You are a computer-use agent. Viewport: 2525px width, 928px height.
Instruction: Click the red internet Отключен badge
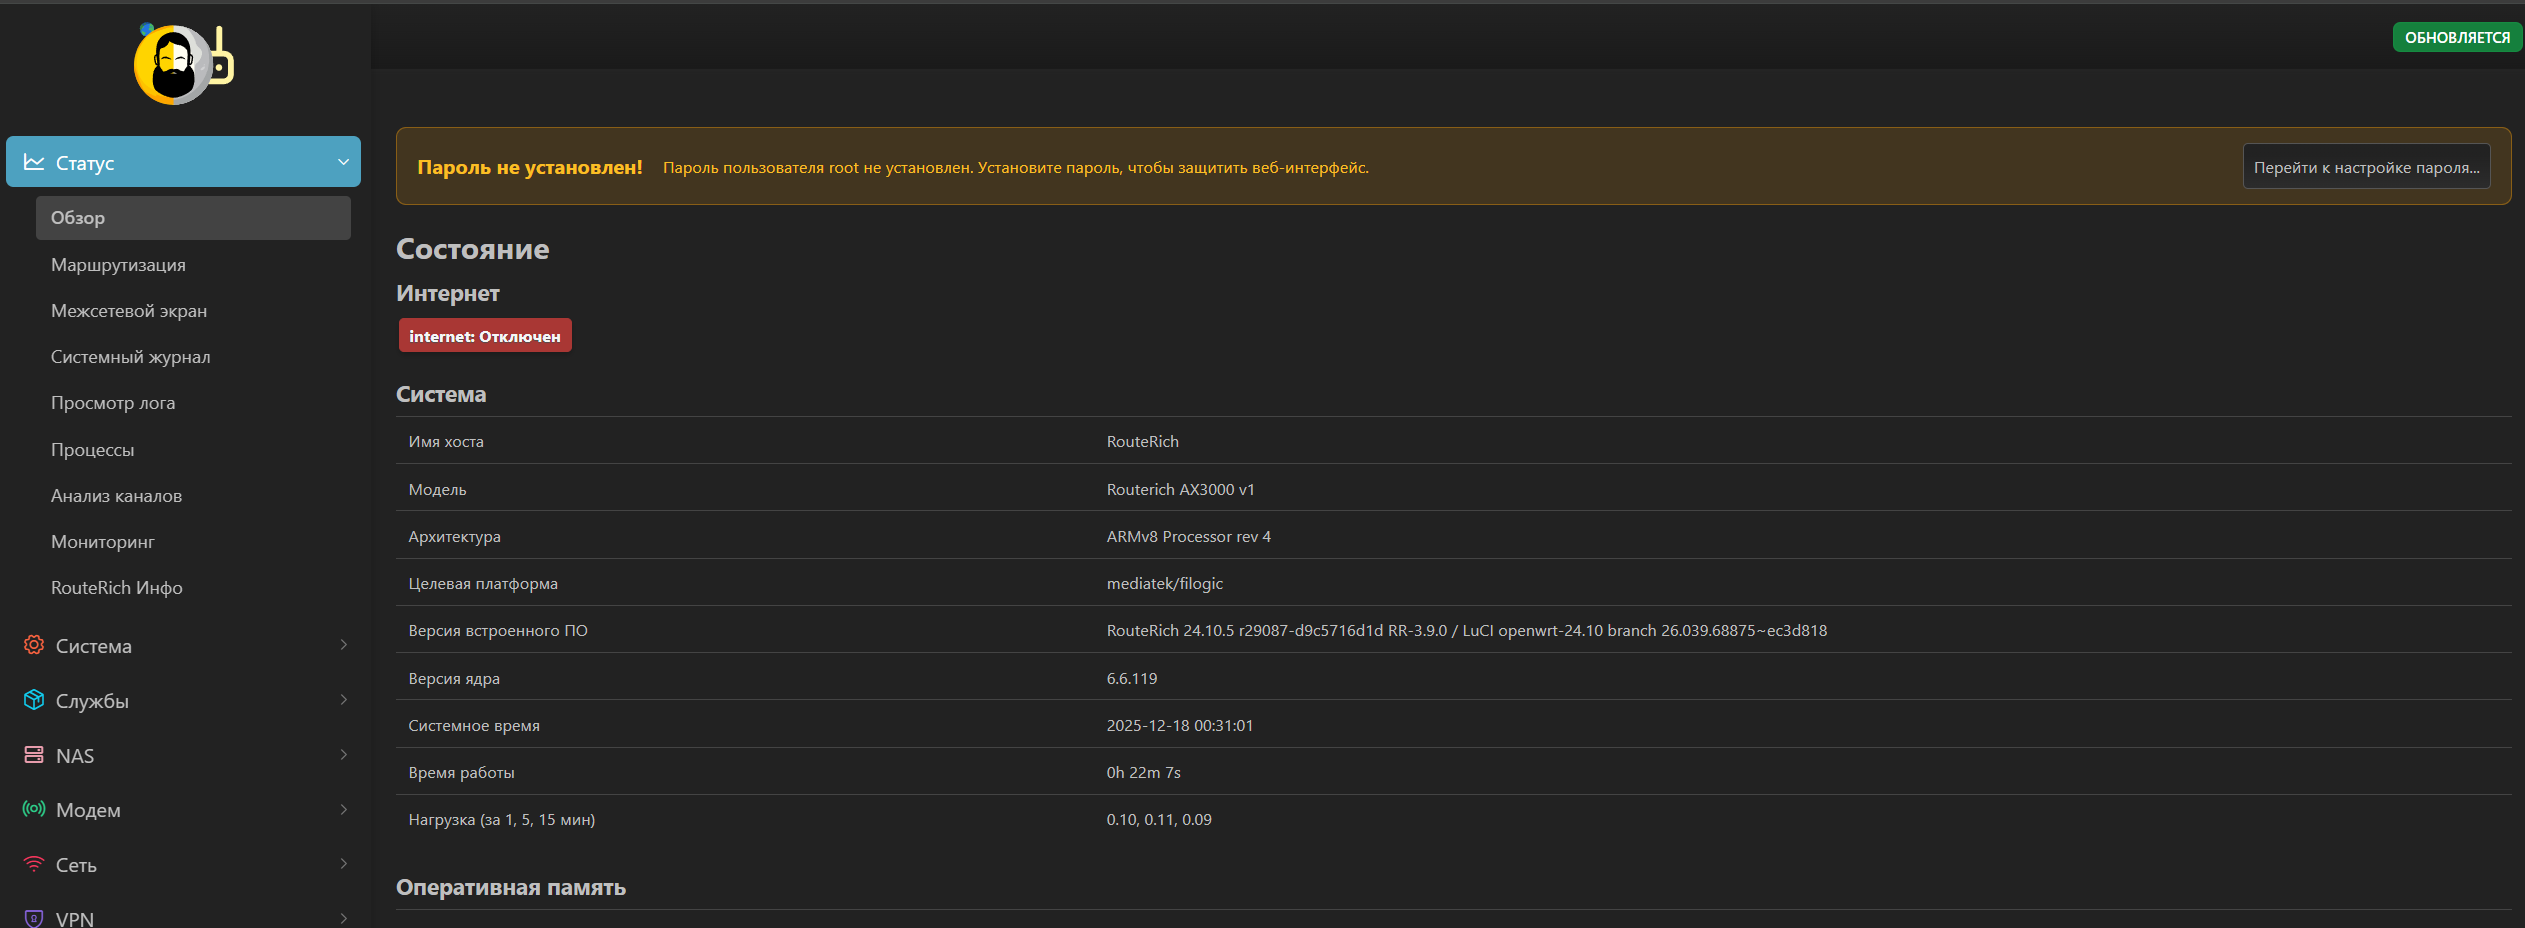pos(485,336)
